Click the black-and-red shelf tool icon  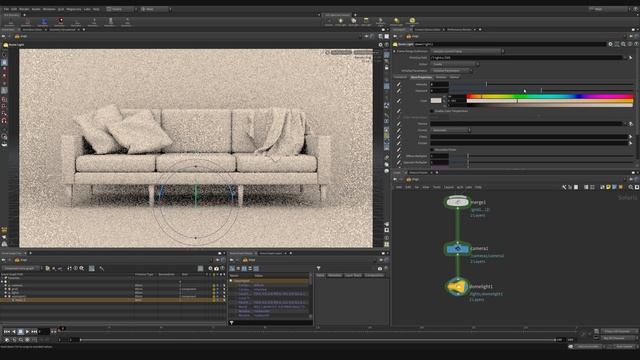[60, 22]
